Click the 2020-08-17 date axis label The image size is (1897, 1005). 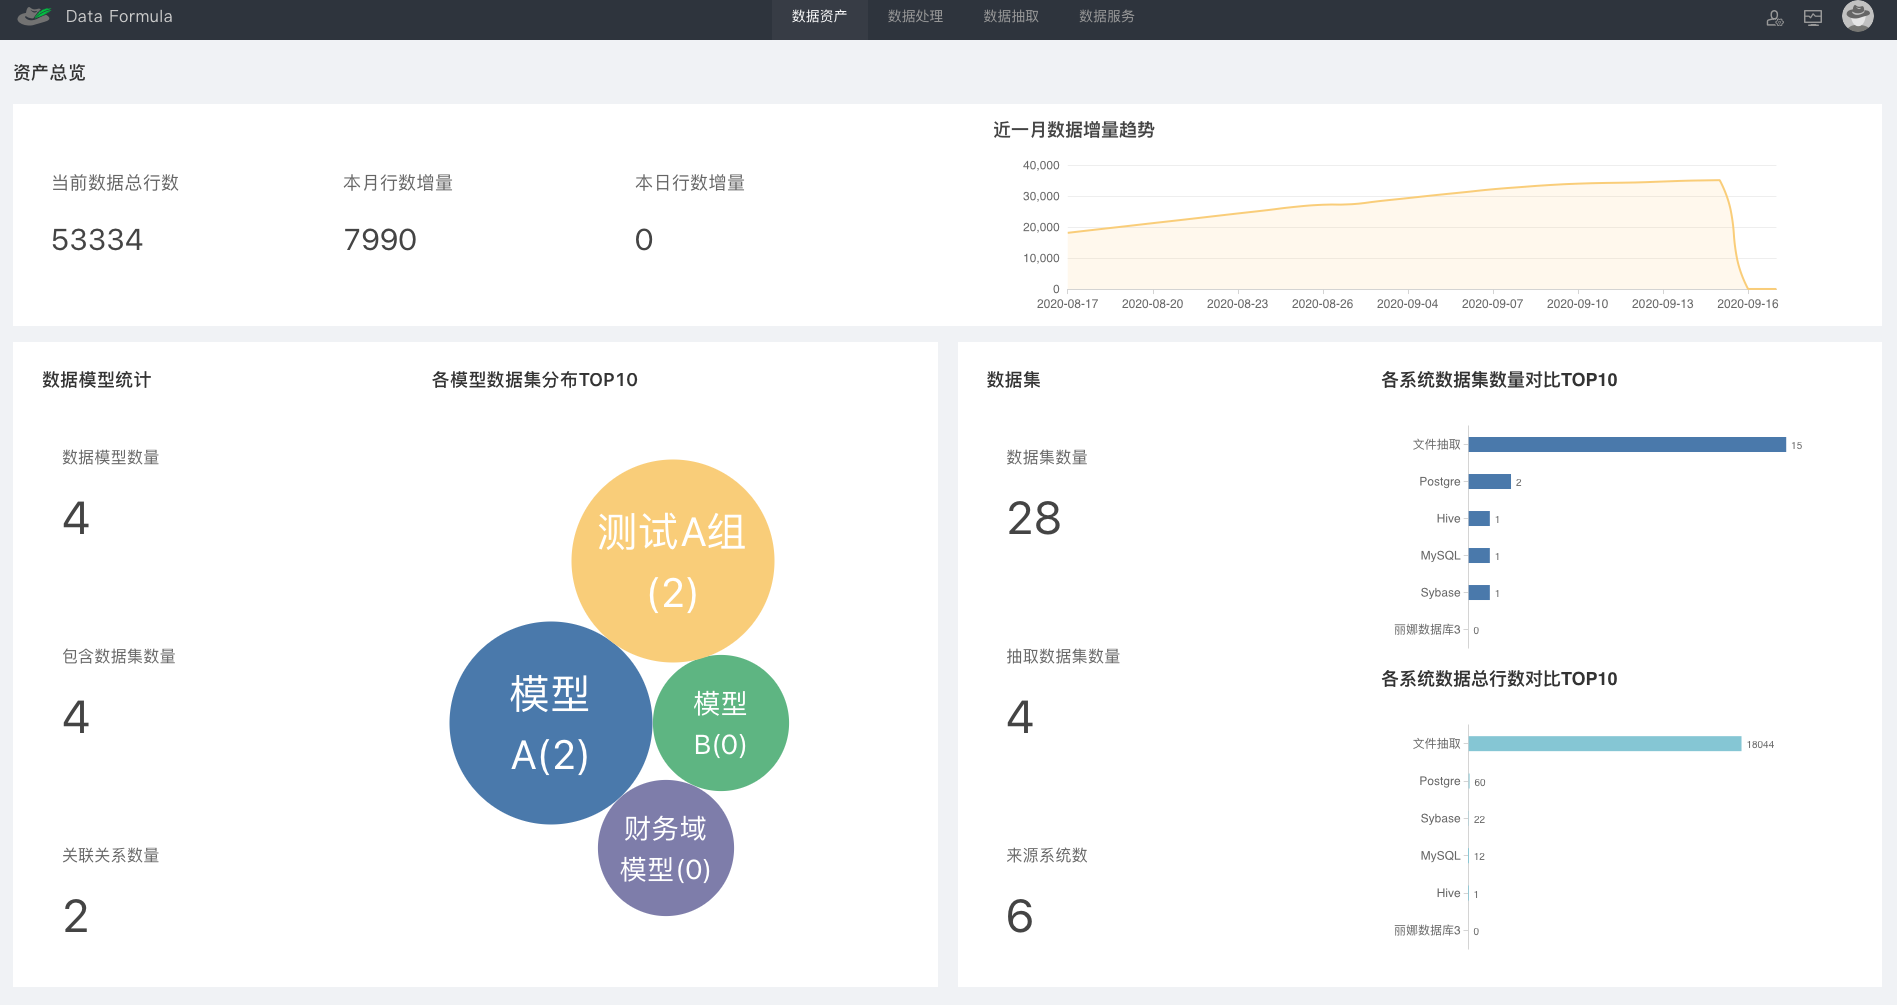click(1067, 304)
